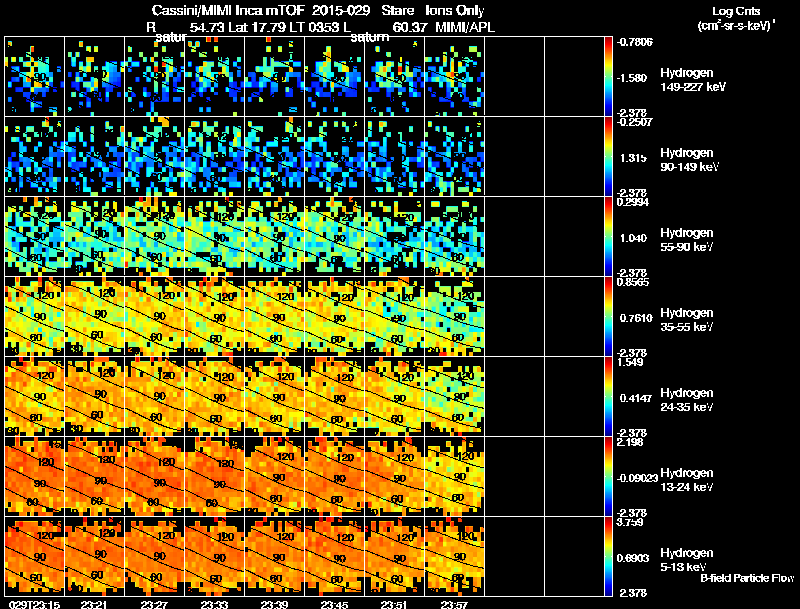Click the 23:21 time axis label

point(94,603)
